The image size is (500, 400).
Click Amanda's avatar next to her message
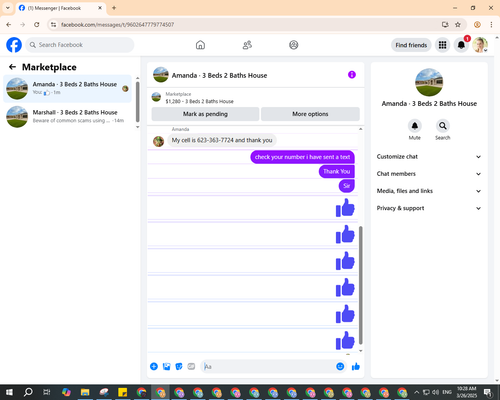tap(158, 141)
